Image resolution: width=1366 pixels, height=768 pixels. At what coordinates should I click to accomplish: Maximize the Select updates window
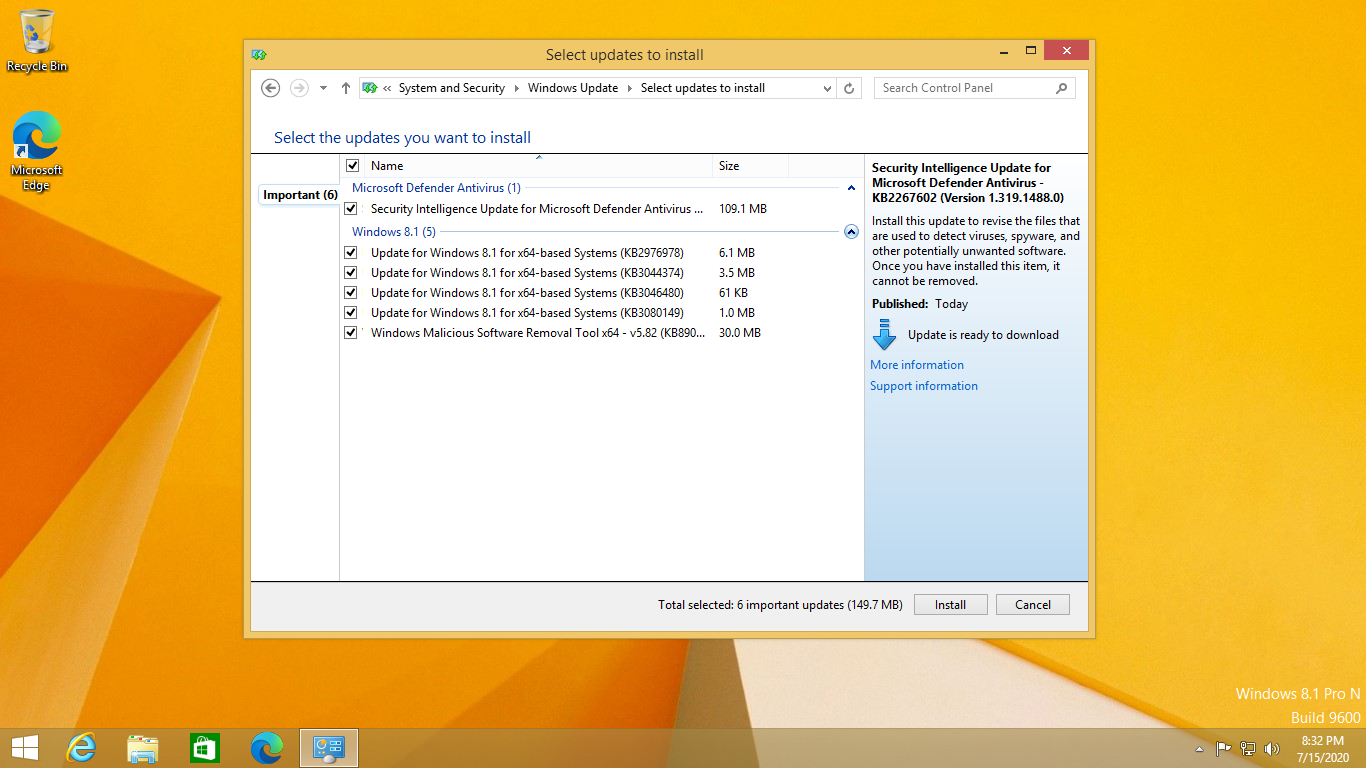[x=1031, y=50]
